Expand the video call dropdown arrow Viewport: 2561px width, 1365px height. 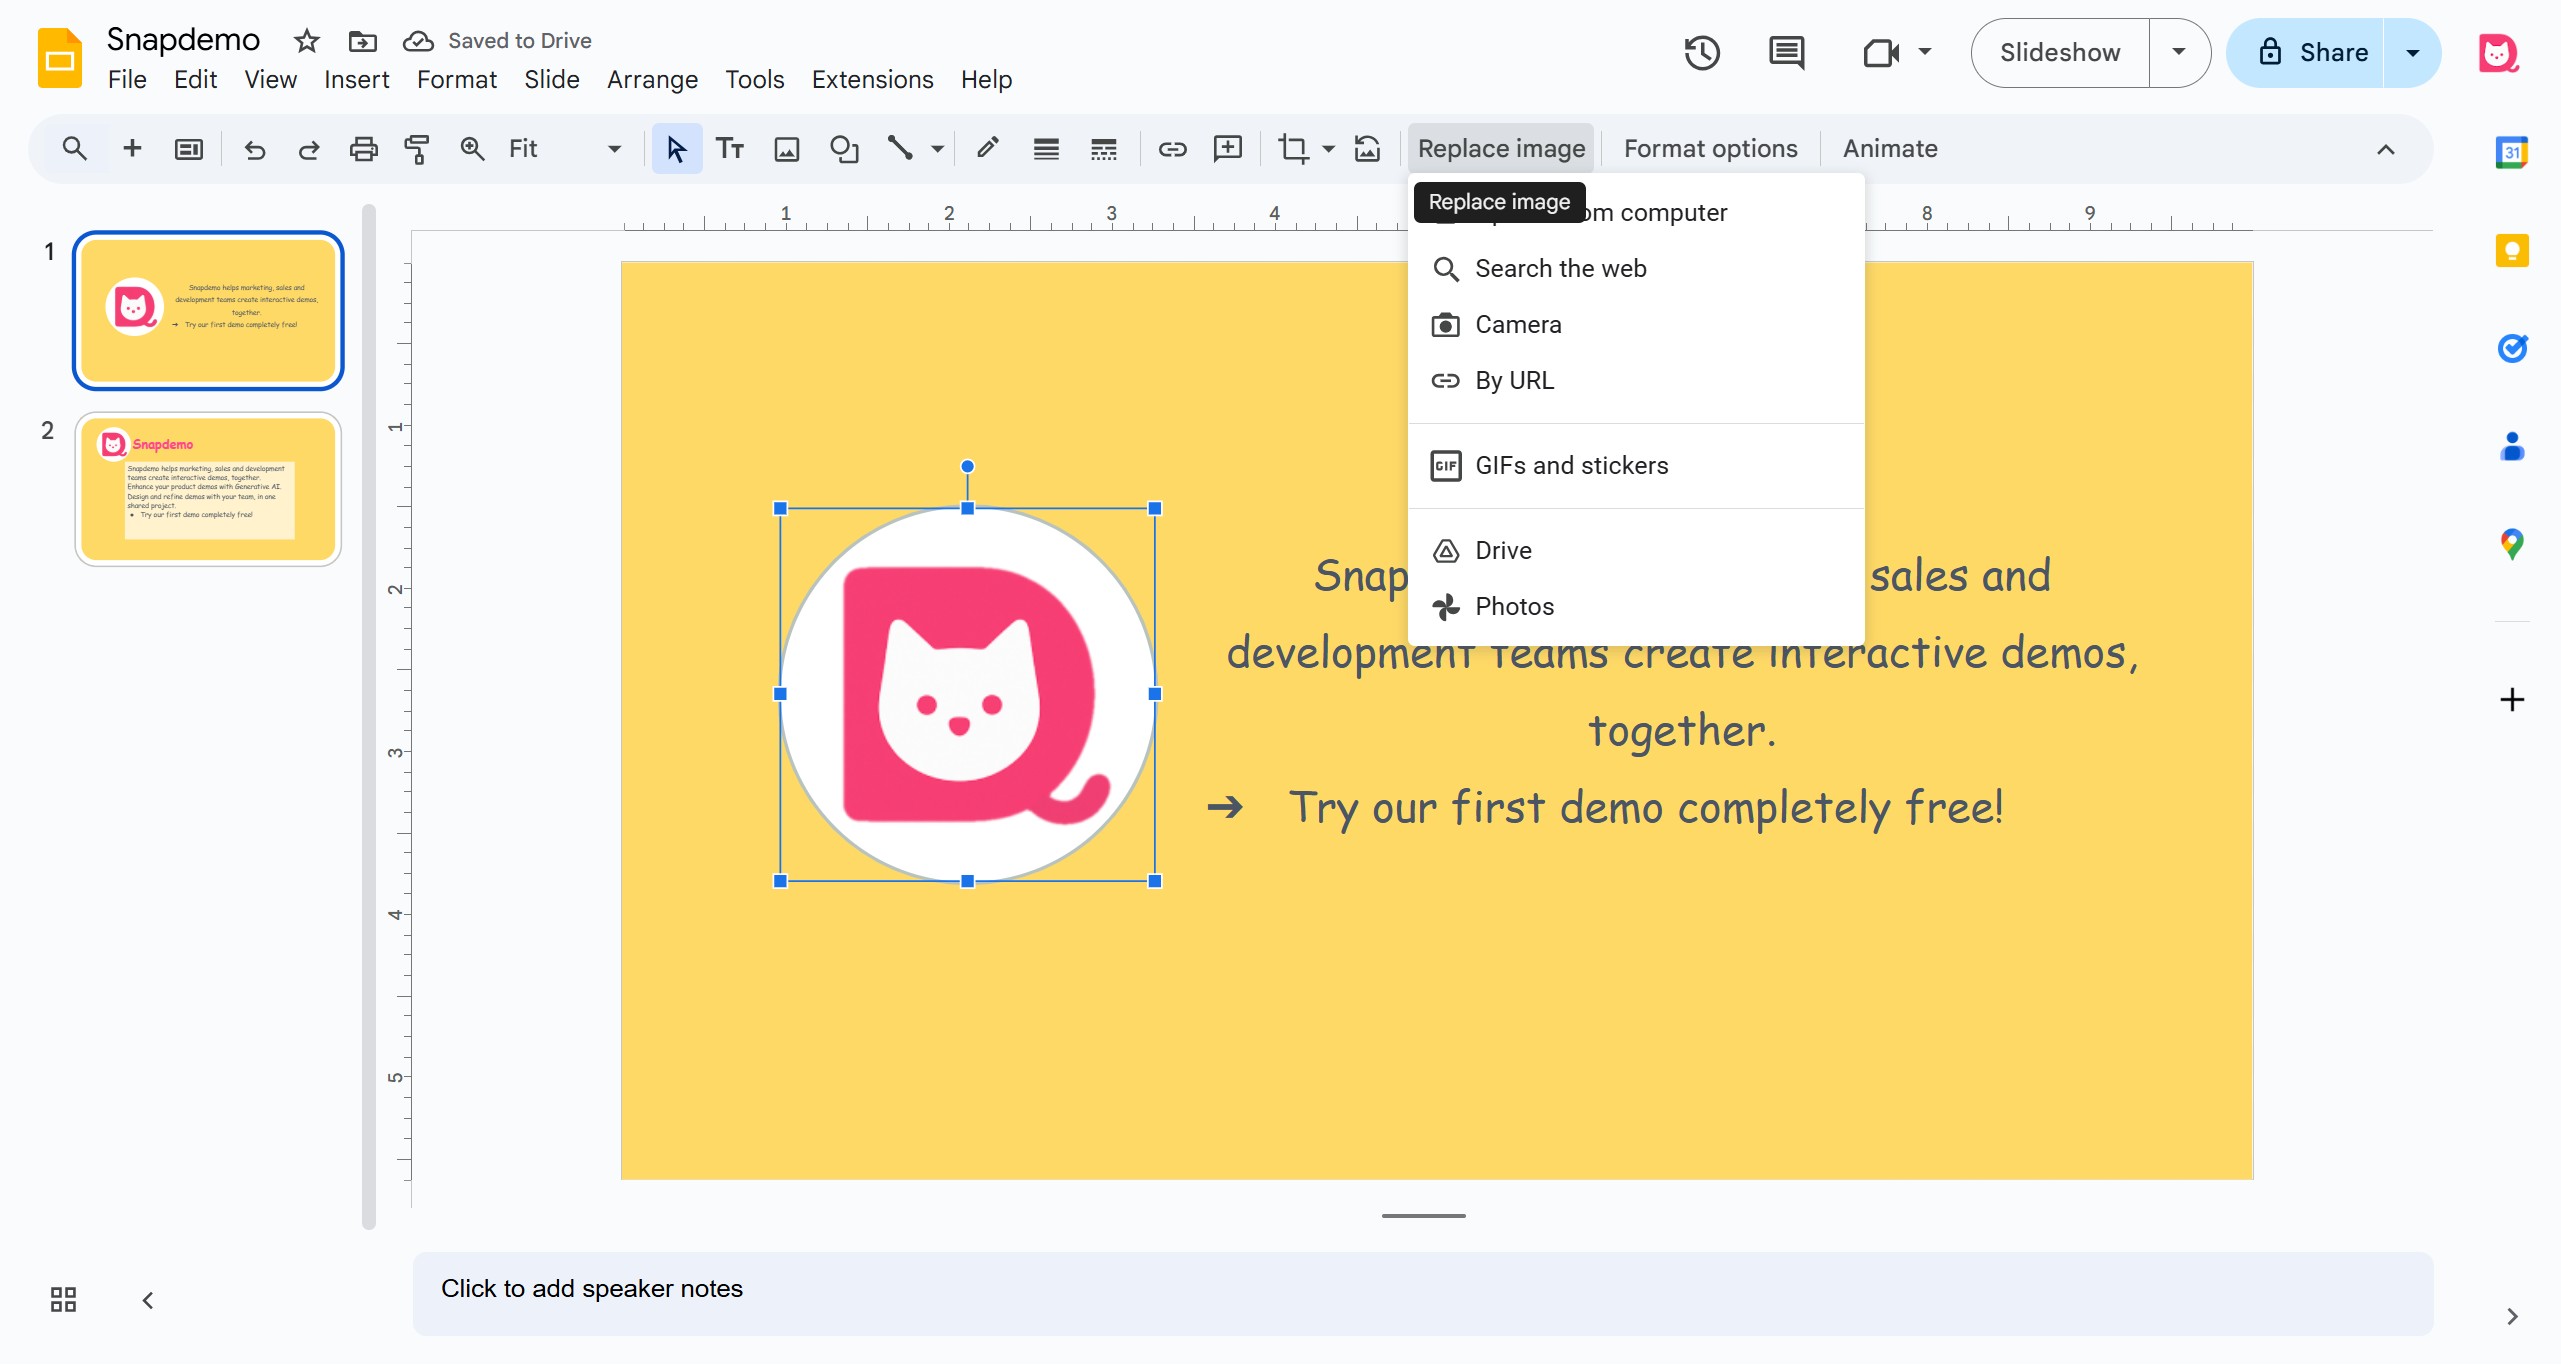pos(1925,53)
